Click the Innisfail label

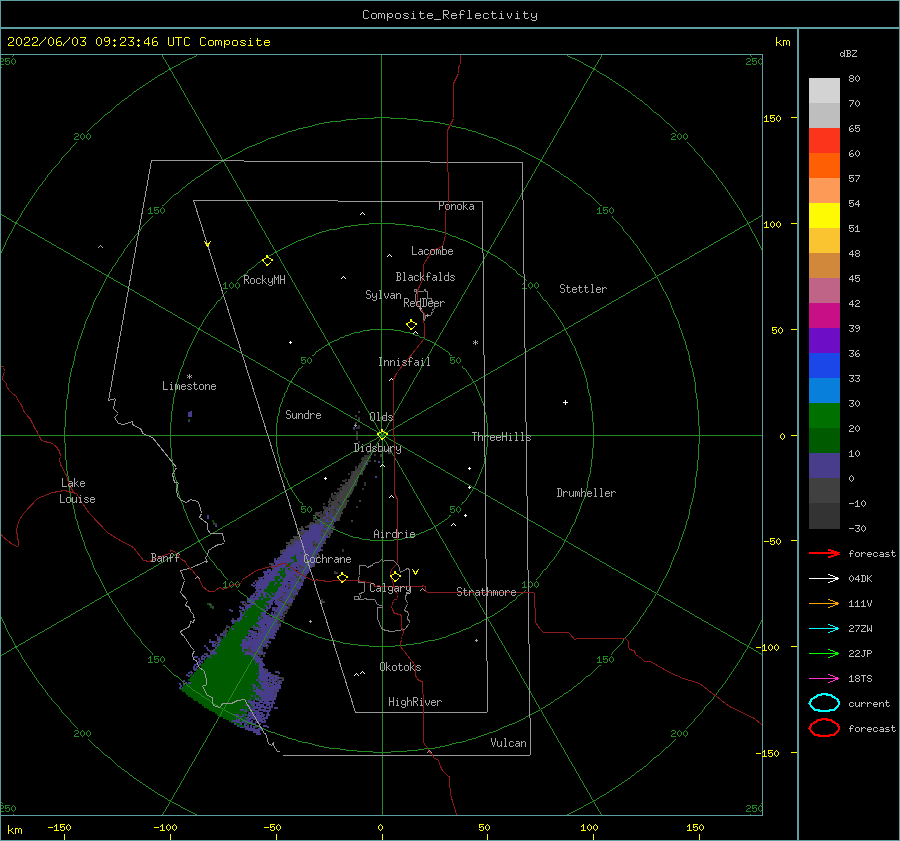pyautogui.click(x=404, y=362)
